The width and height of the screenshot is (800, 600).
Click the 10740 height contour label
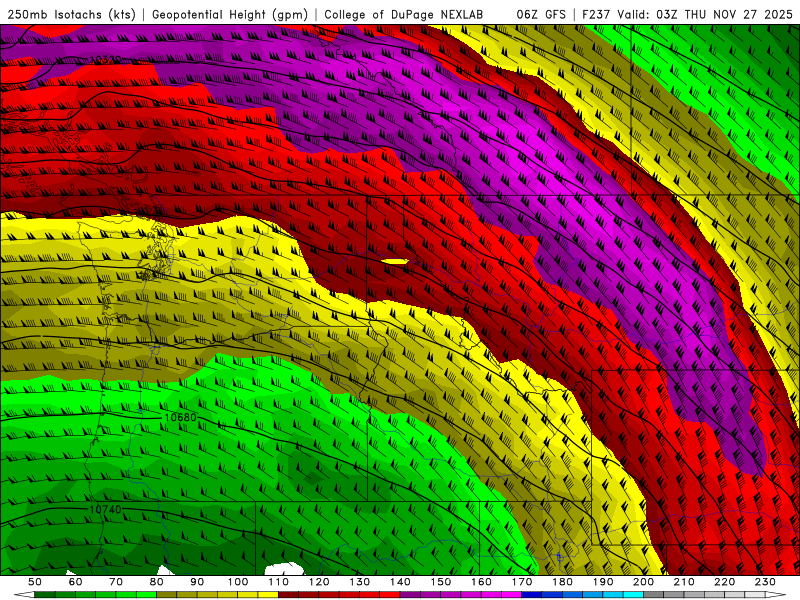106,509
